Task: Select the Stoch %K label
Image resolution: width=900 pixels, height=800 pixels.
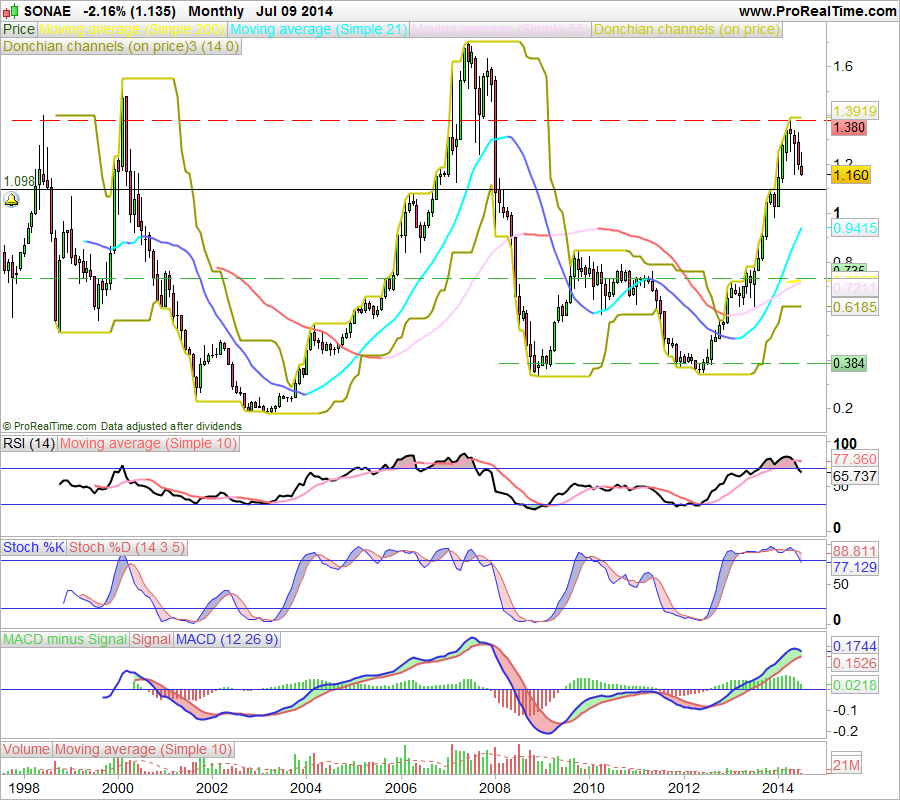Action: pos(33,547)
